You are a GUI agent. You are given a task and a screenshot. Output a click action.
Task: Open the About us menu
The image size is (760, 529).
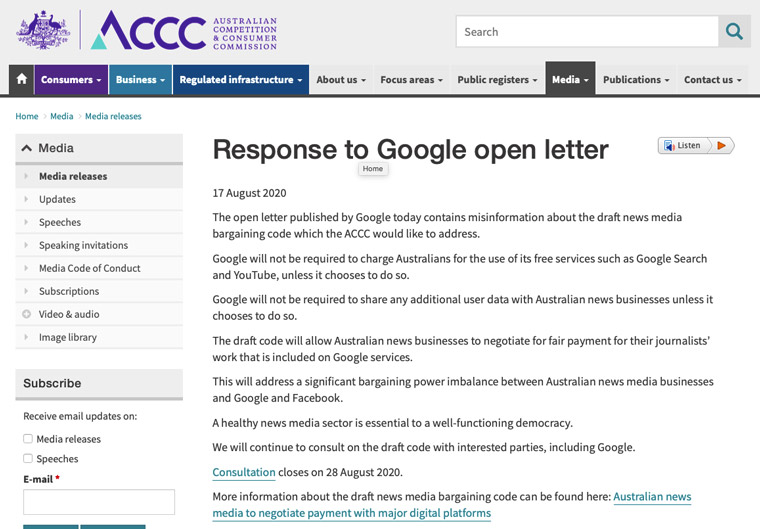point(341,80)
